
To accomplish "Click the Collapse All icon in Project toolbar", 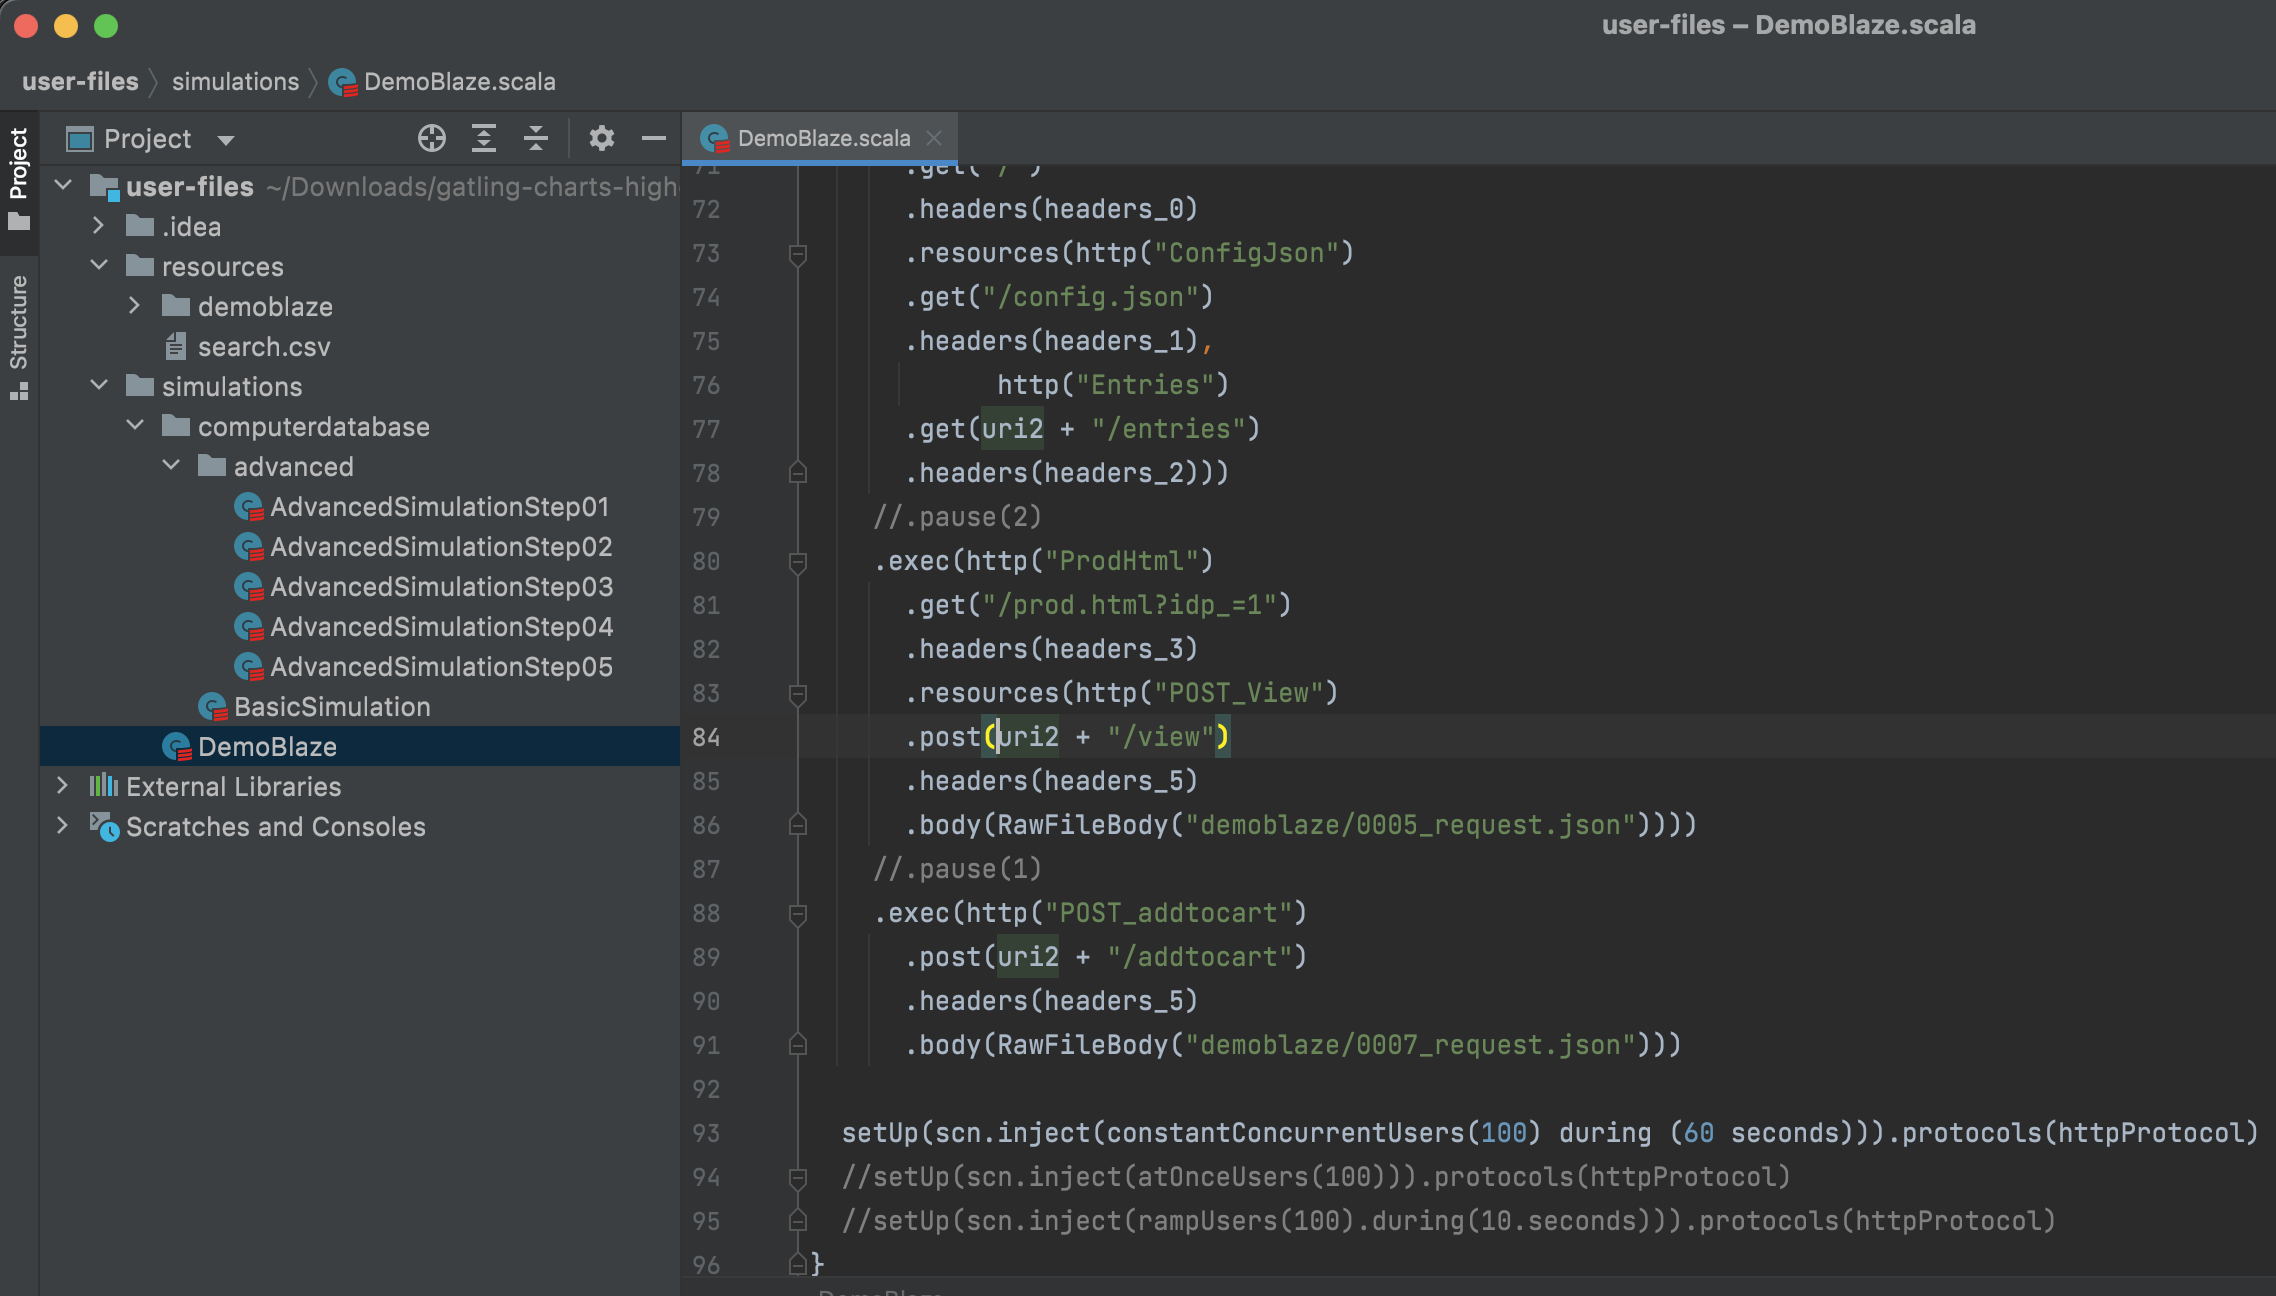I will click(x=536, y=138).
